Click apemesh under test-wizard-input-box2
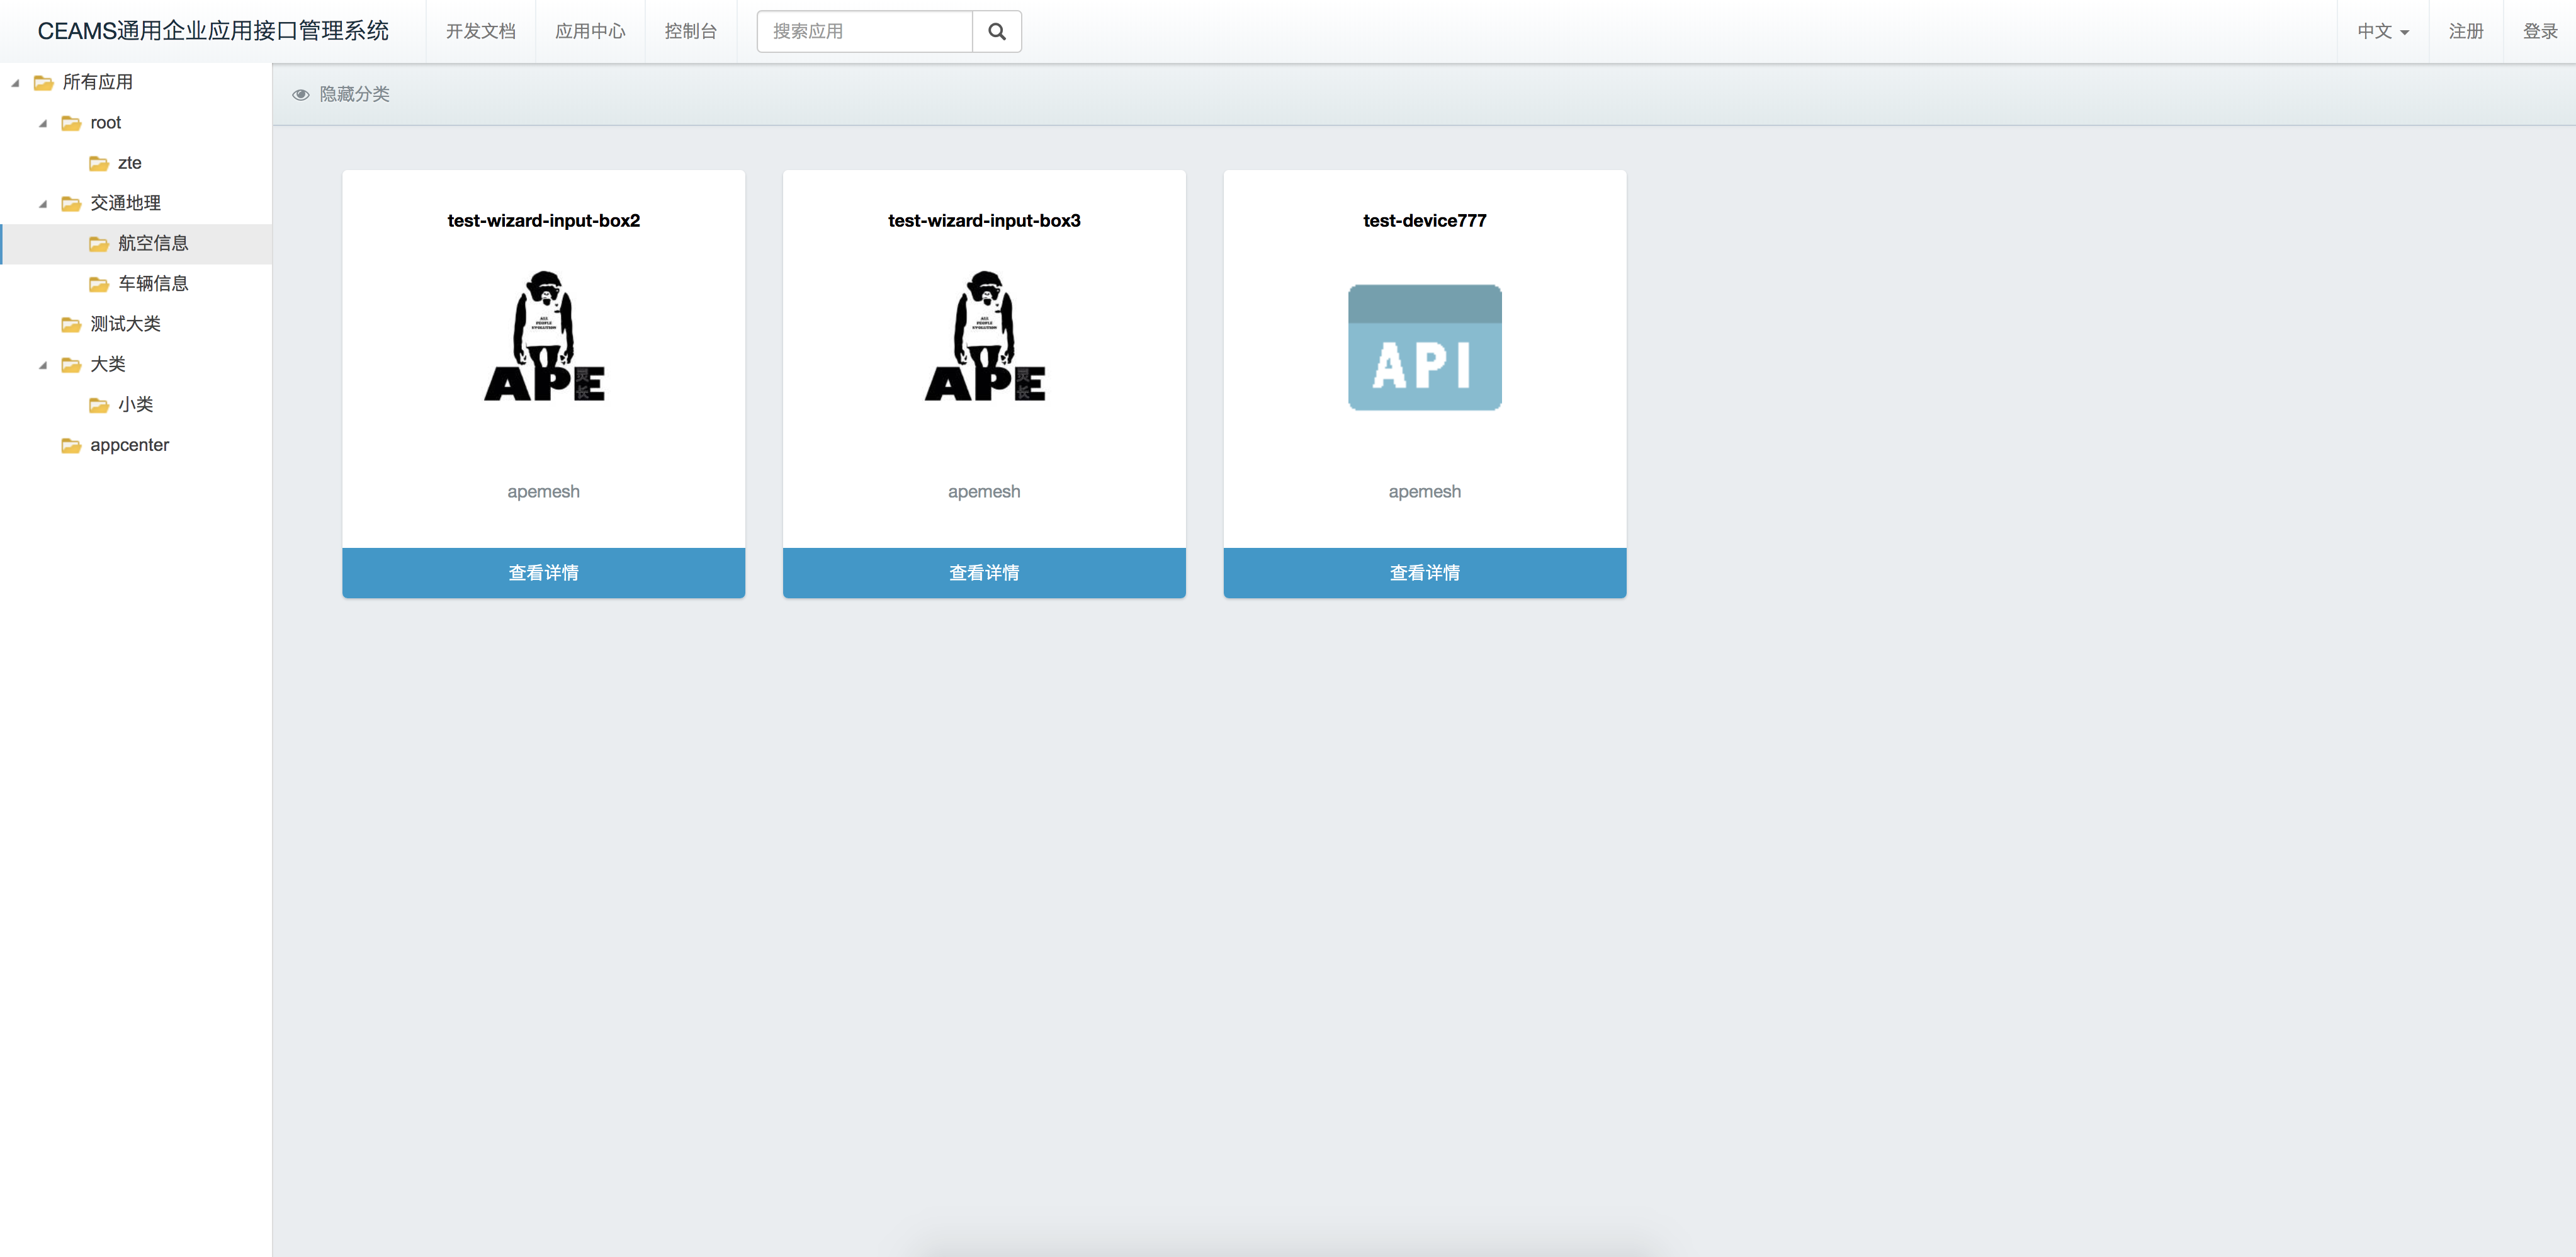2576x1257 pixels. coord(544,492)
